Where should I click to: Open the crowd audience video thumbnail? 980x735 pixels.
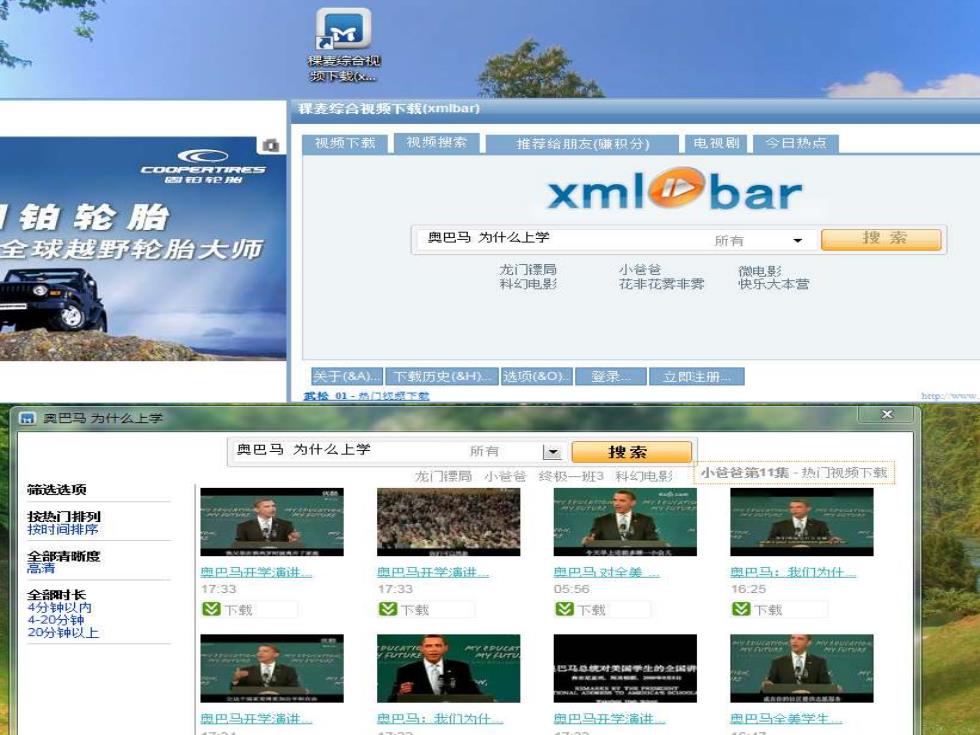pyautogui.click(x=448, y=522)
